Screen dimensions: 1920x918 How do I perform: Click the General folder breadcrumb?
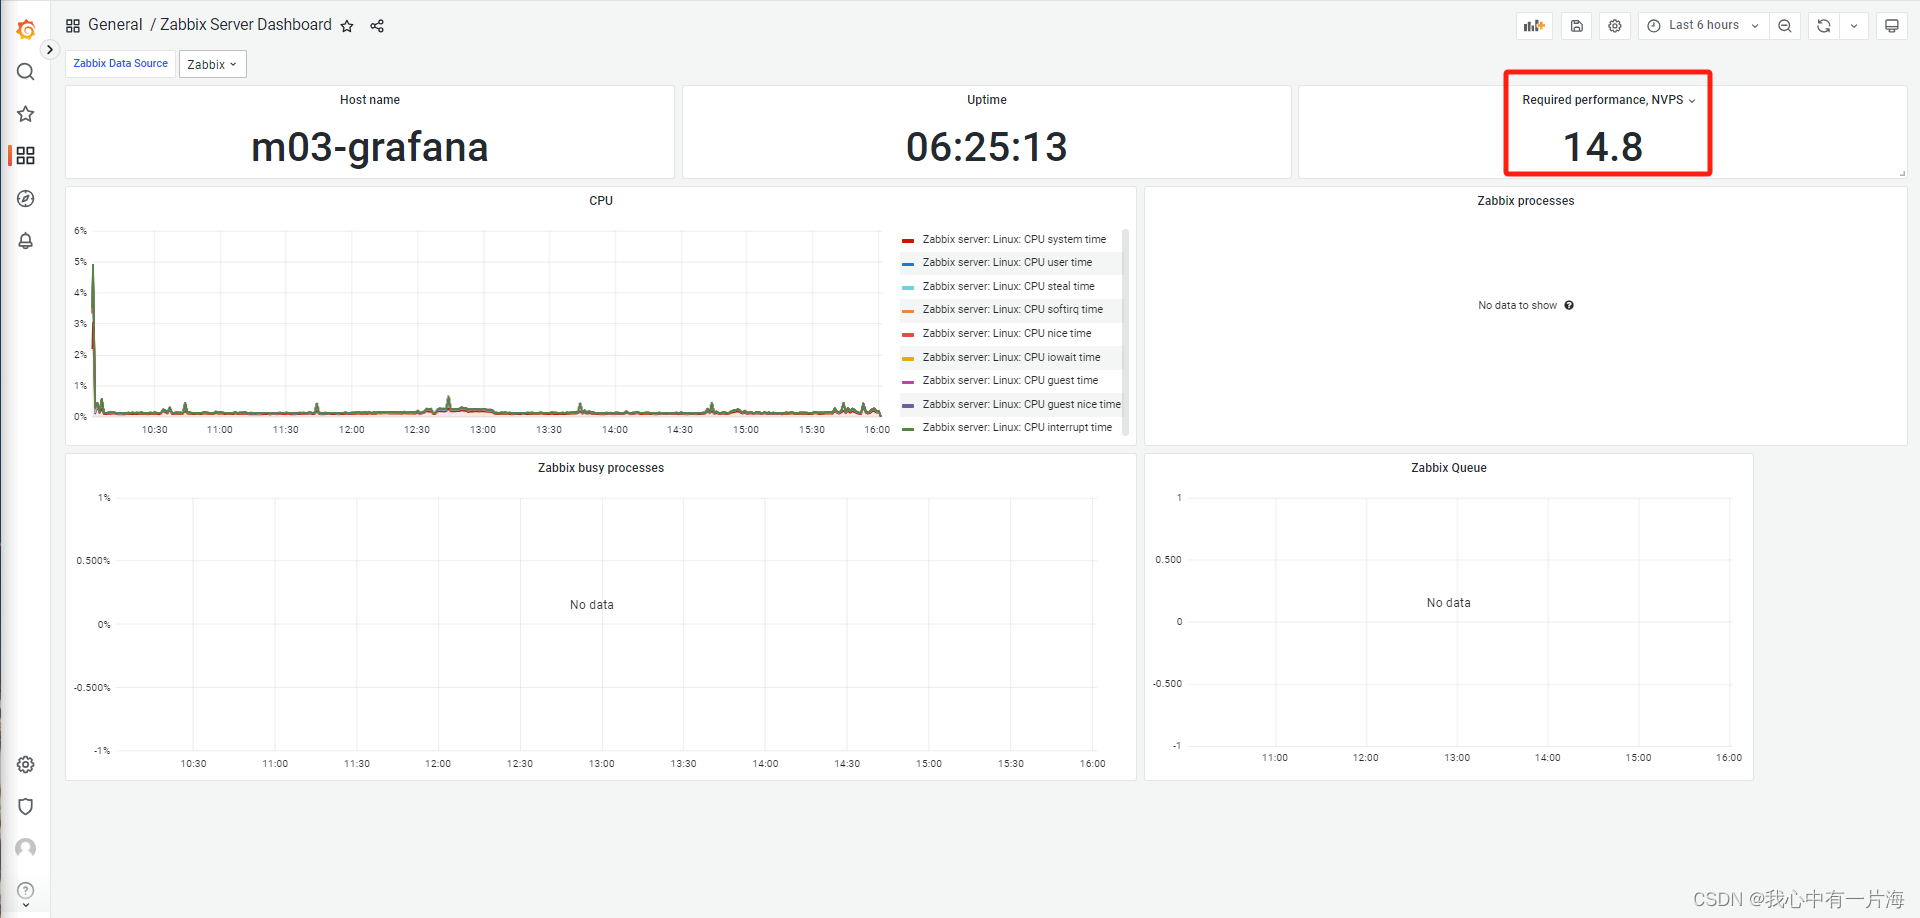(x=115, y=25)
